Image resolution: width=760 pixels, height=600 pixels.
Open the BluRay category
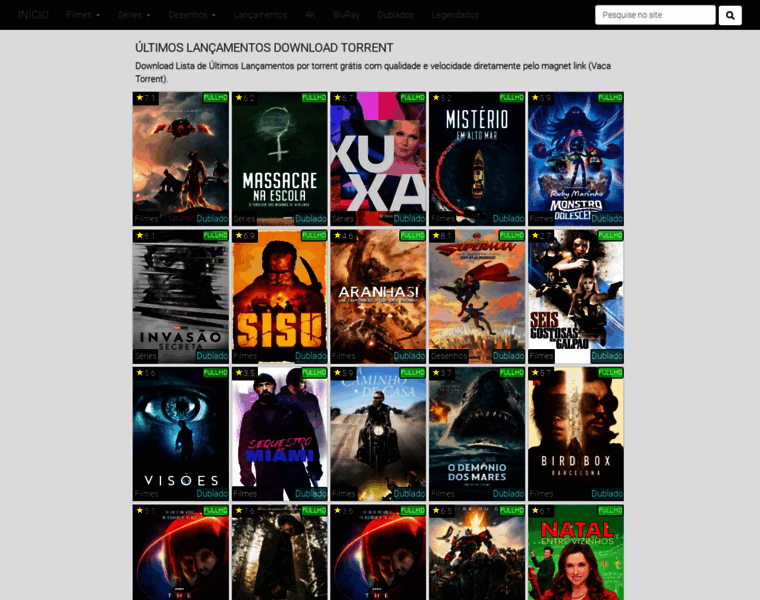346,15
